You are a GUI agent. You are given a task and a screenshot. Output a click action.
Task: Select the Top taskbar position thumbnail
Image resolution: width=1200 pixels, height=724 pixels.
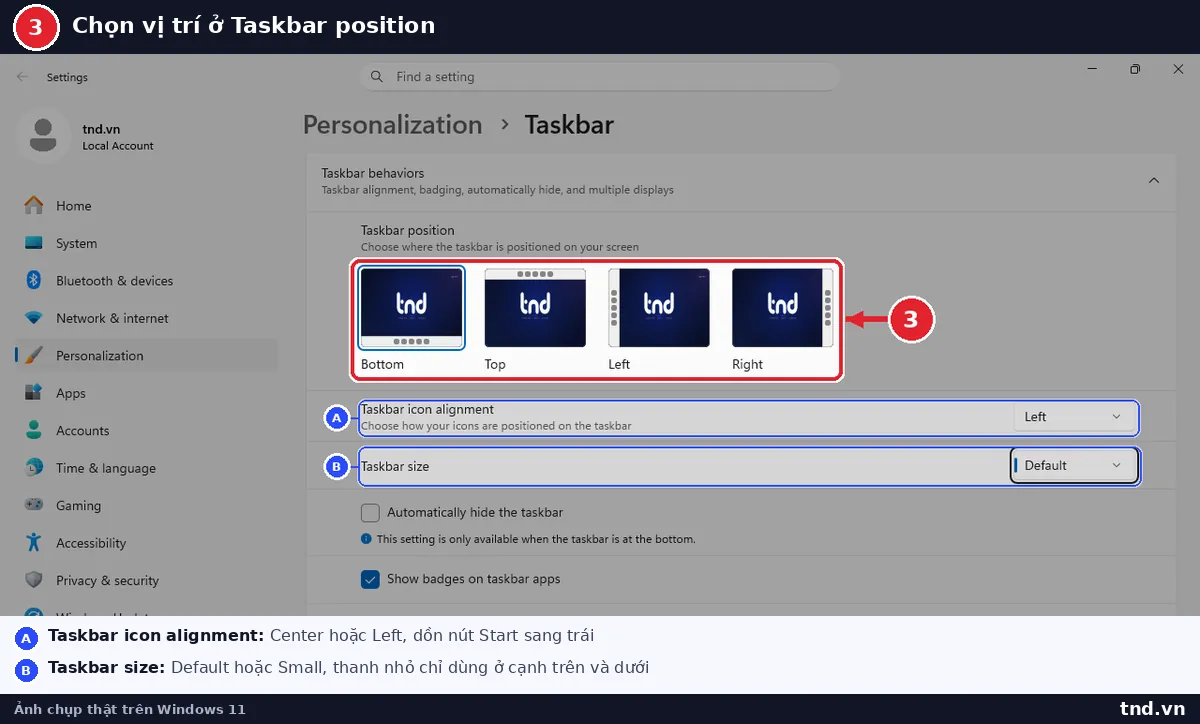[x=535, y=308]
